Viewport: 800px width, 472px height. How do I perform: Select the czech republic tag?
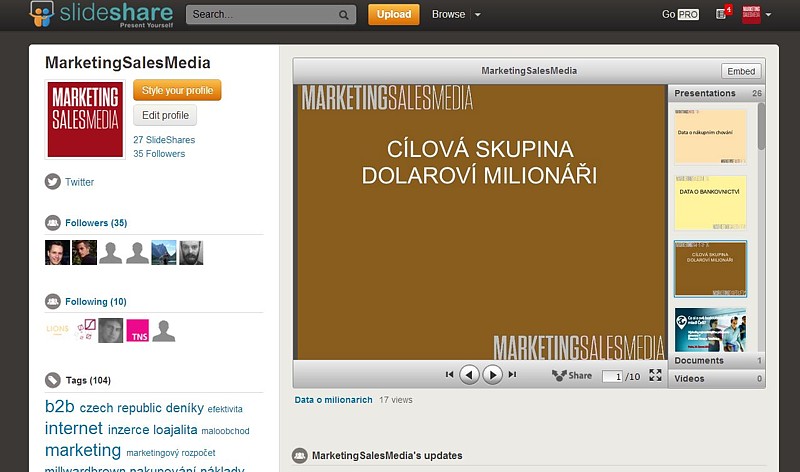click(x=120, y=408)
